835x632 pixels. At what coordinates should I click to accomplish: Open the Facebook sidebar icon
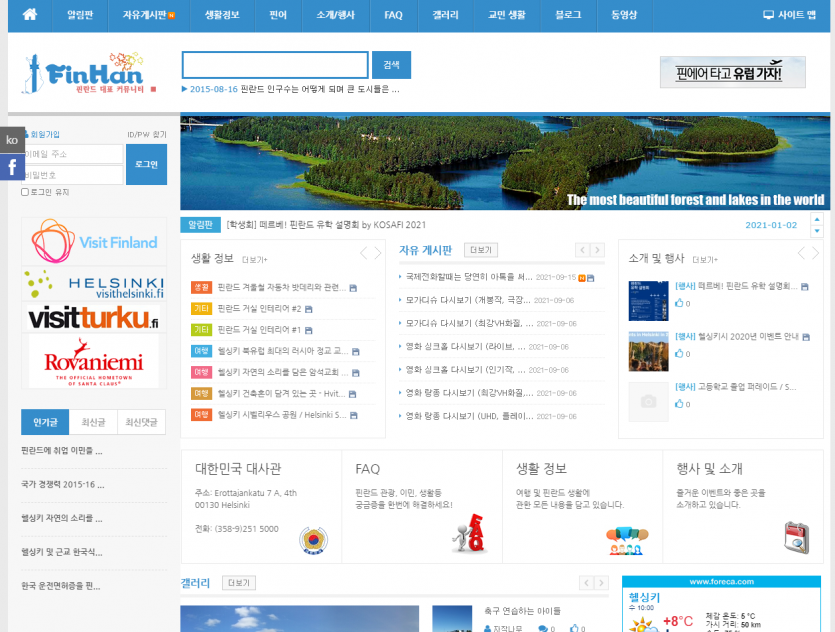12,167
